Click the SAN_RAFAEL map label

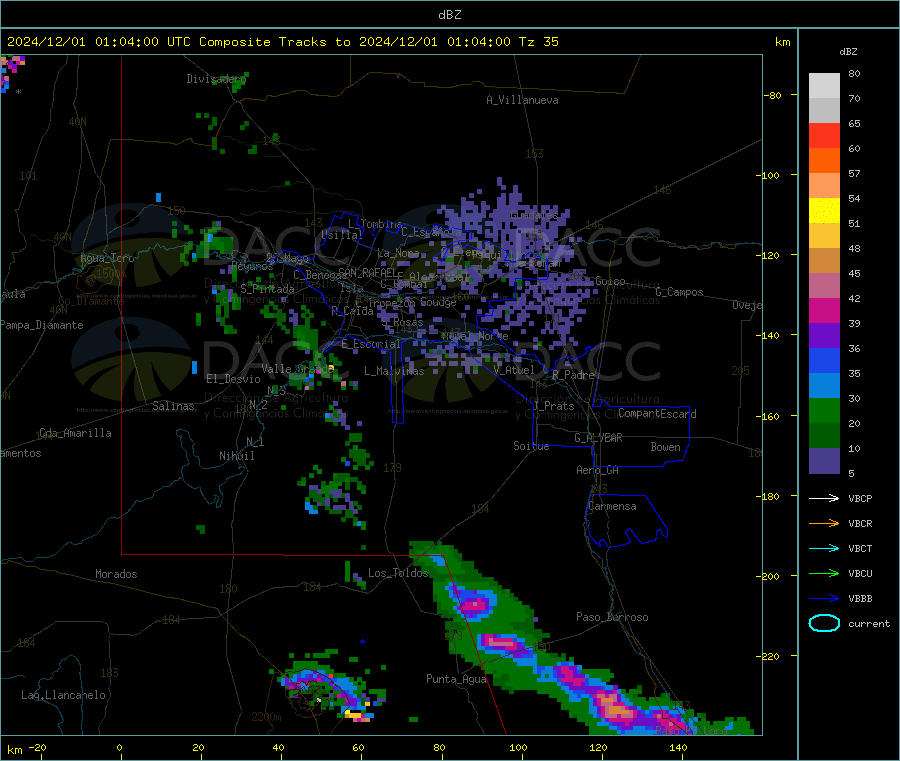pos(367,272)
